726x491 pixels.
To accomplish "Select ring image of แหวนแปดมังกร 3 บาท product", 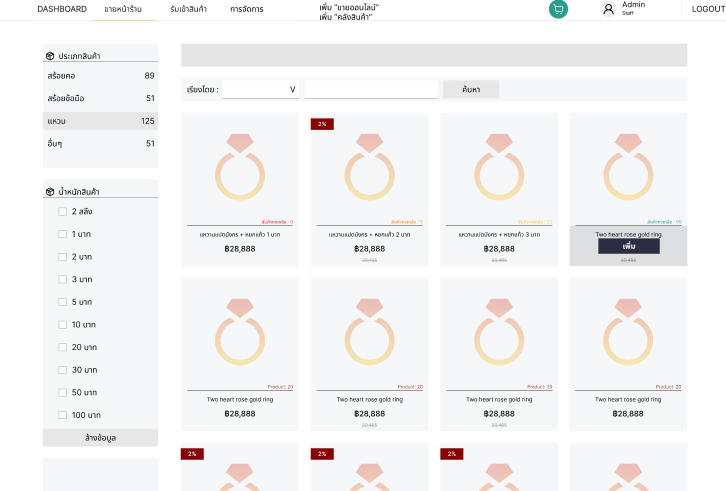I will tap(499, 166).
